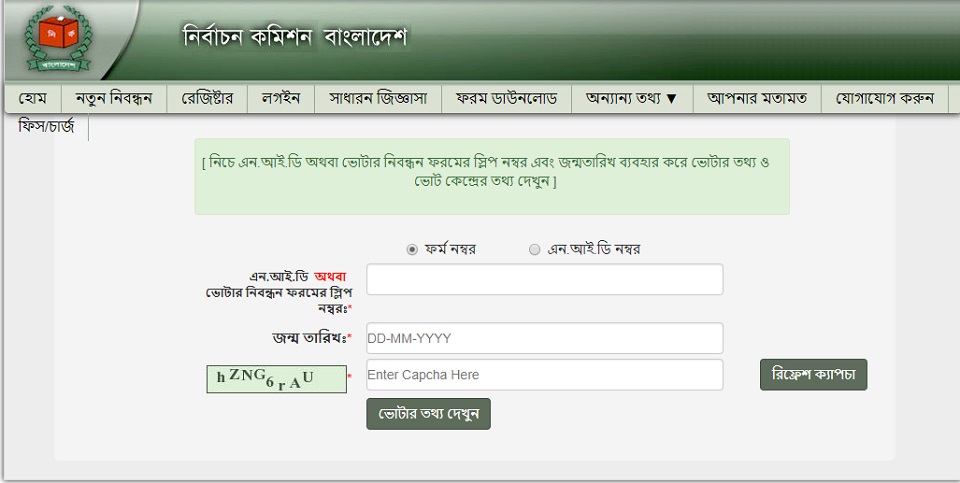This screenshot has width=960, height=483.
Task: Select the এন.আই.ডি নম্বর radio option
Action: (534, 249)
